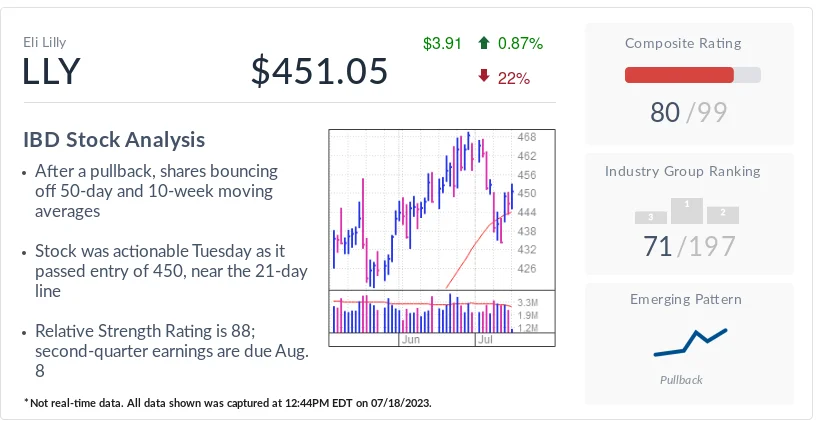816x430 pixels.
Task: Click the Eli Lilly company name
Action: pos(45,42)
